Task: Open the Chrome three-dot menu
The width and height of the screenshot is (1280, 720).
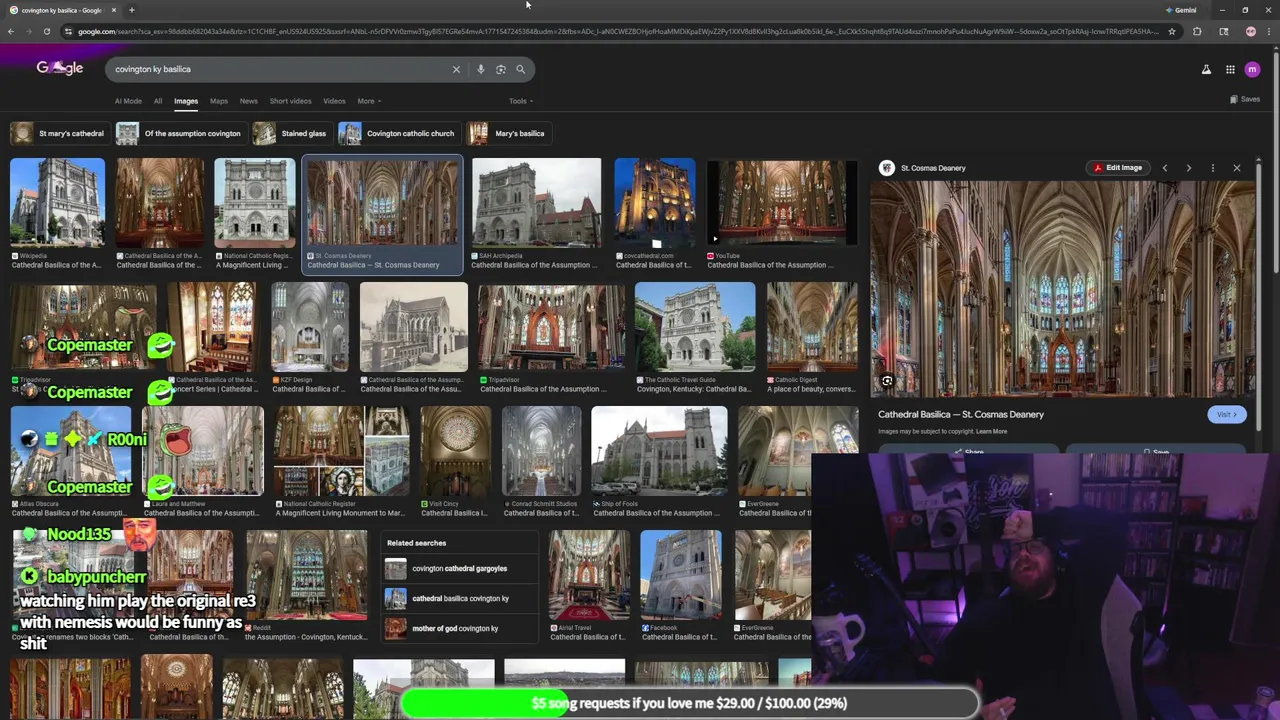Action: (1270, 31)
